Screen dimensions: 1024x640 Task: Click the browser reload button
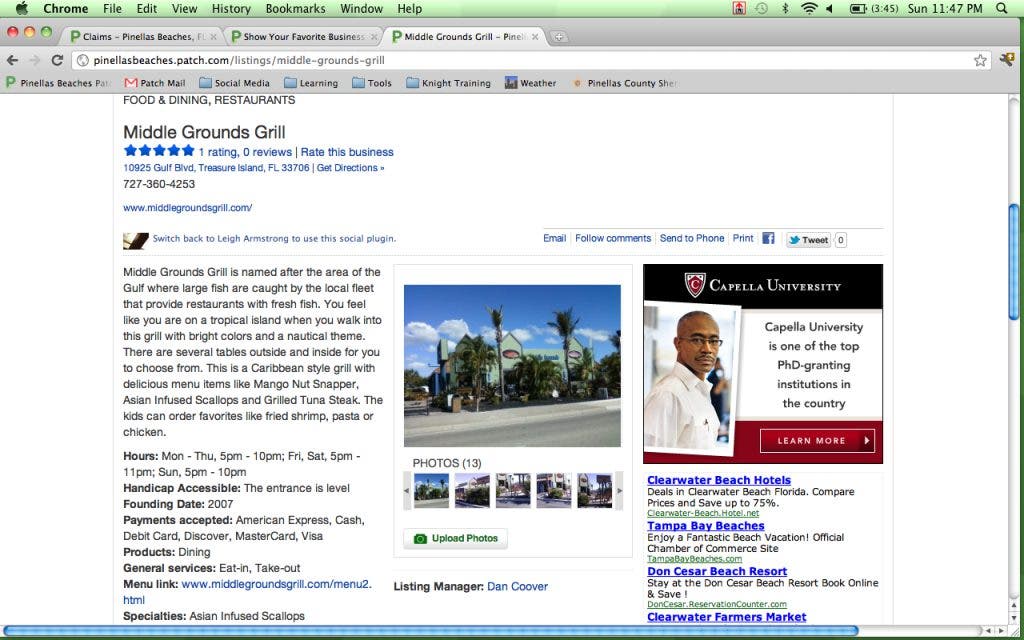[x=57, y=60]
